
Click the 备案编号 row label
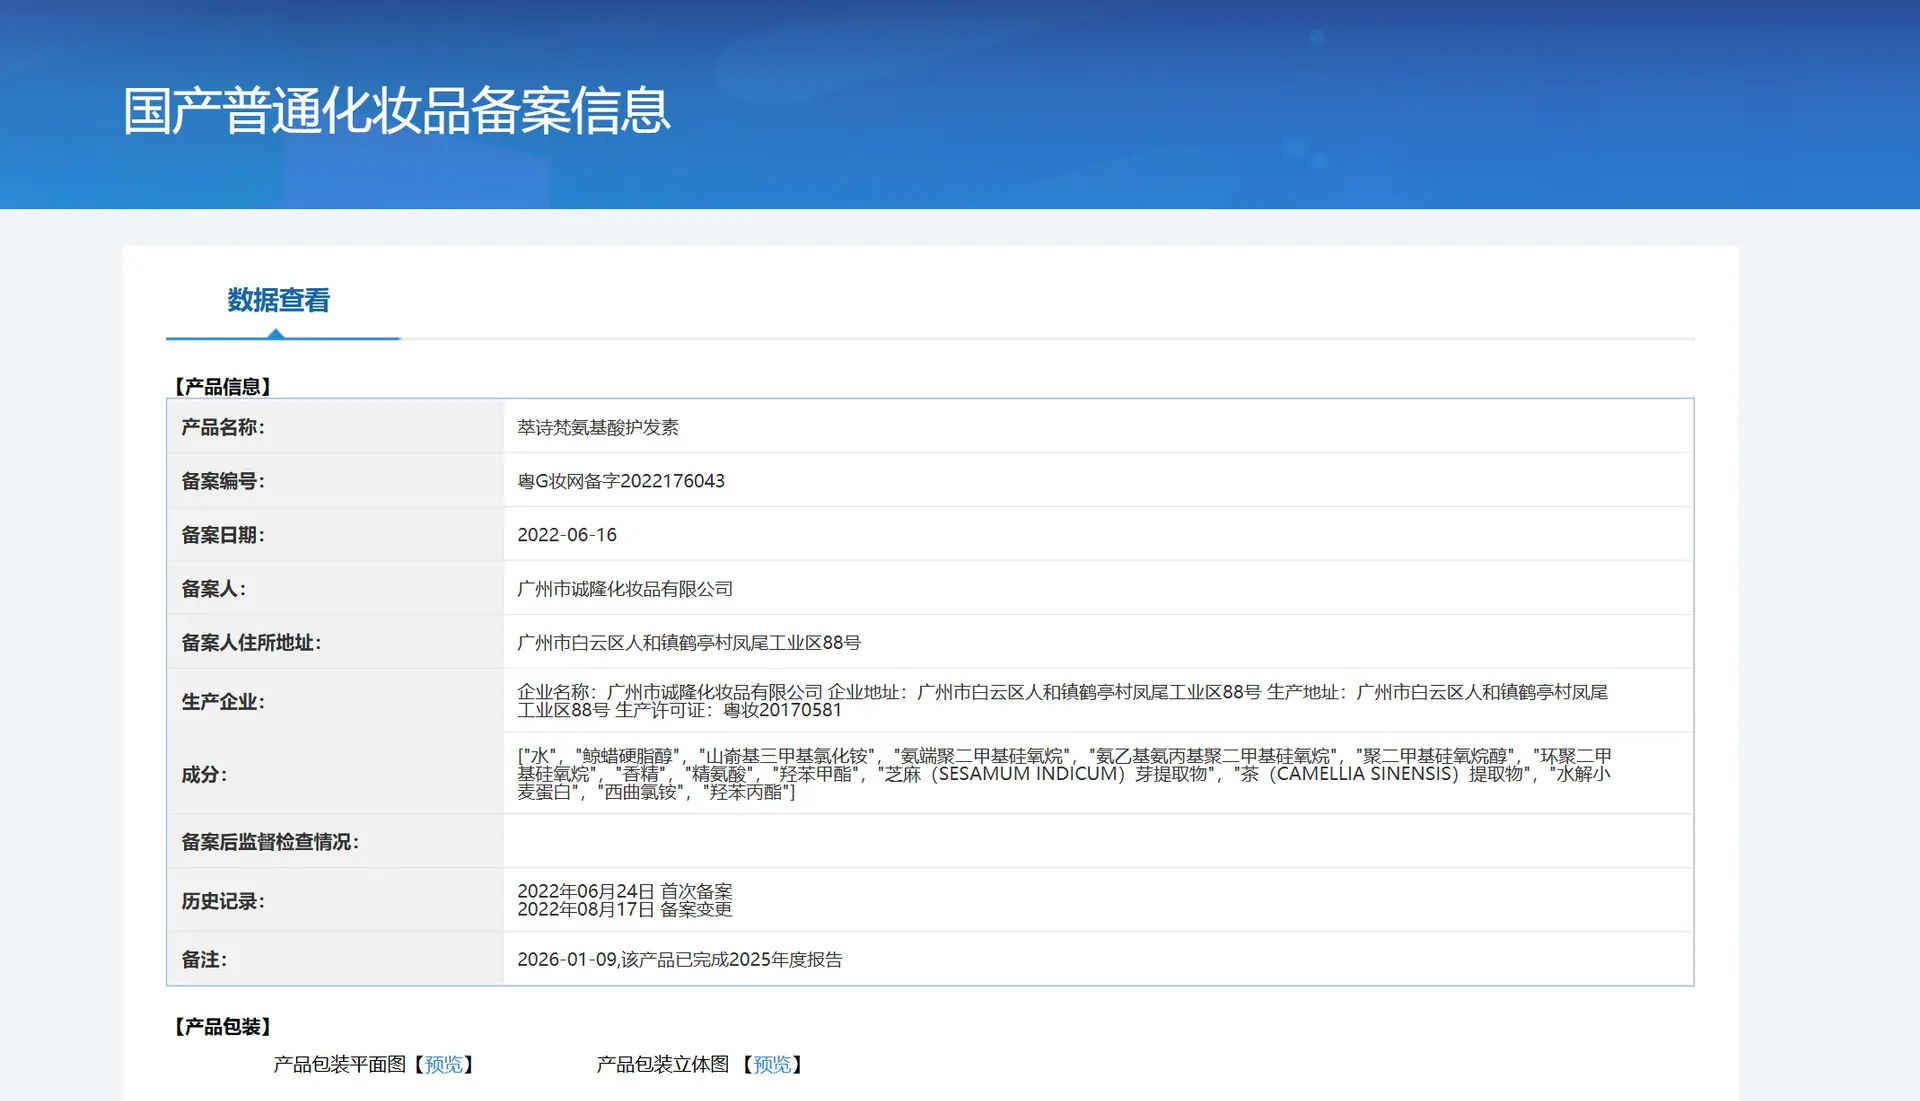(x=223, y=481)
